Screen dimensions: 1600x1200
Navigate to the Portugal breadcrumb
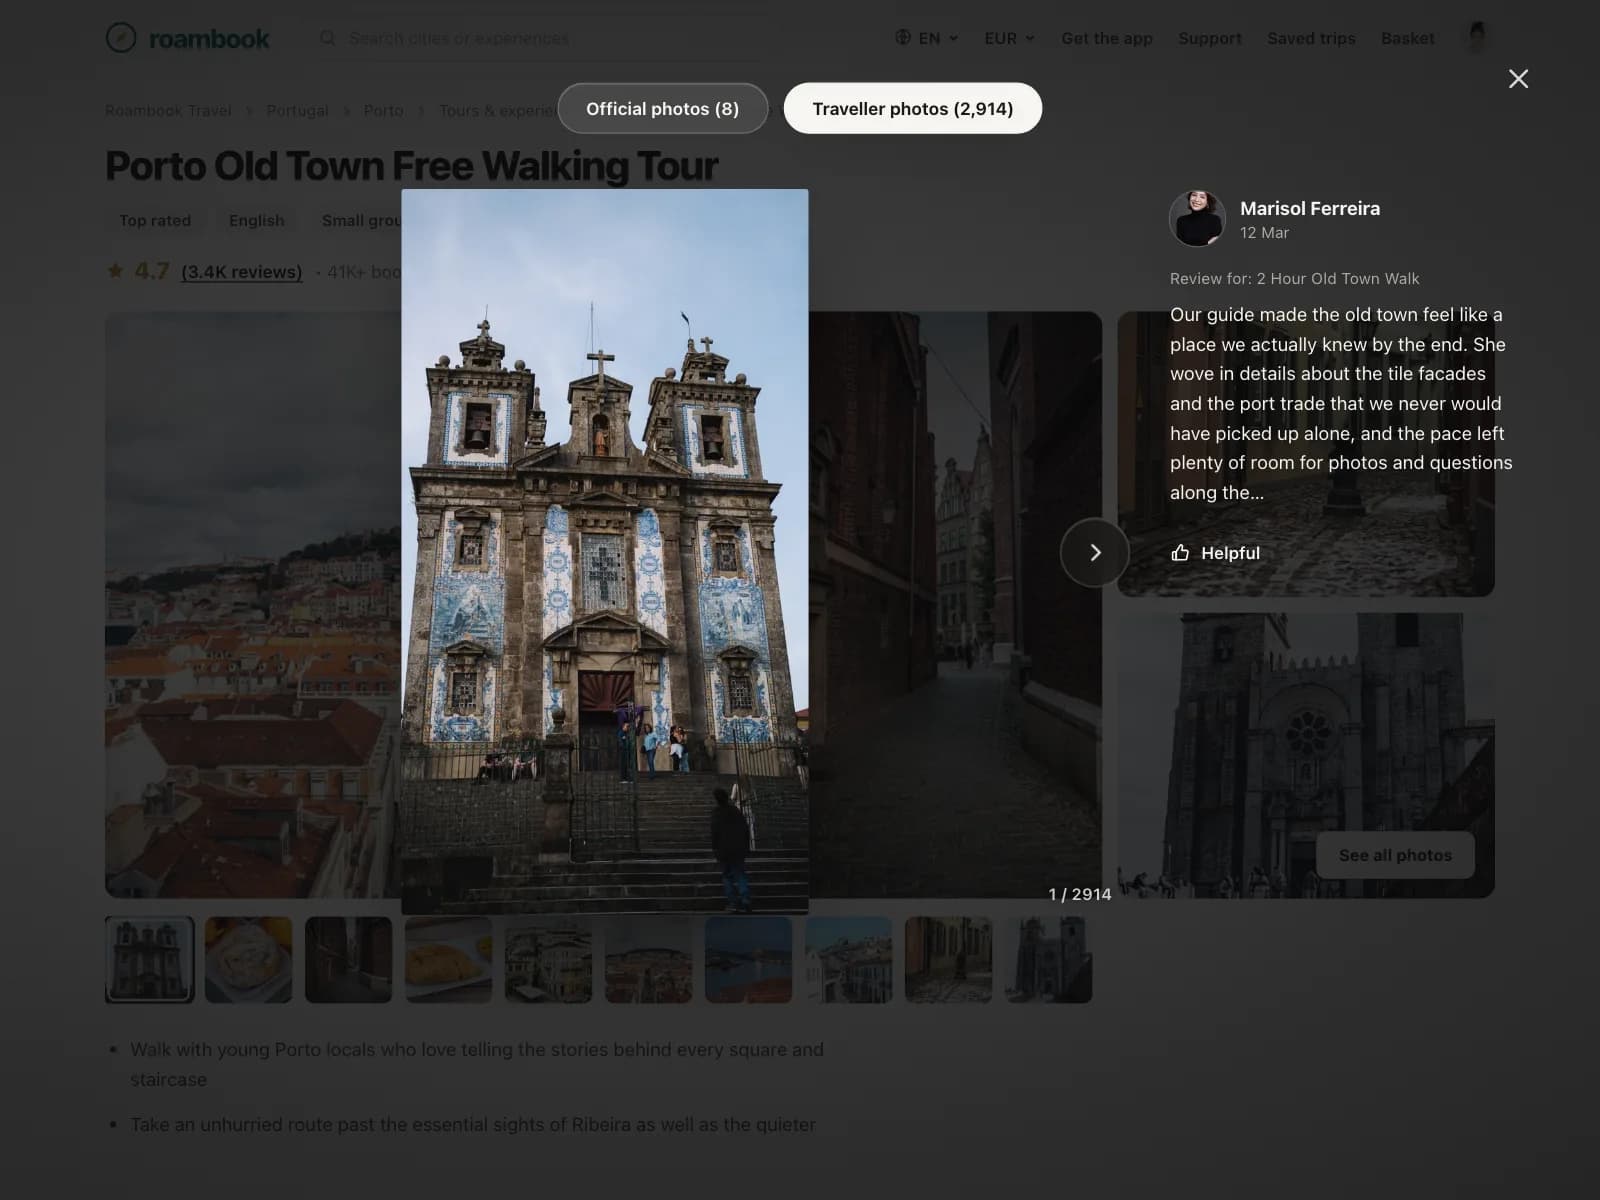pos(297,110)
